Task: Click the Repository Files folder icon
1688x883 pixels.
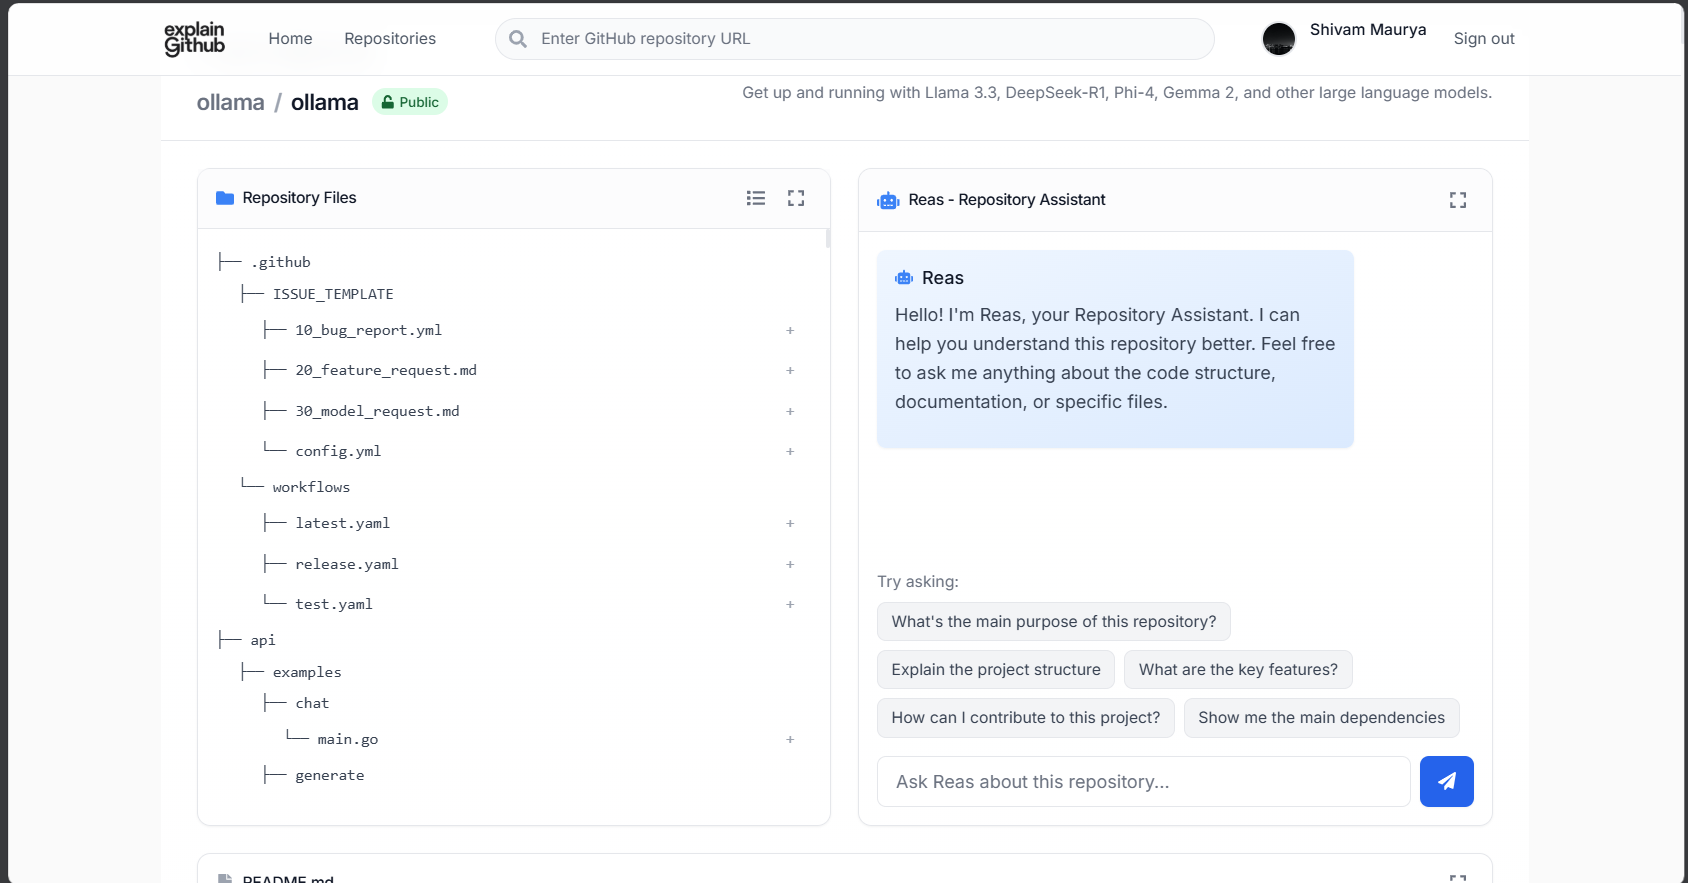Action: tap(225, 198)
